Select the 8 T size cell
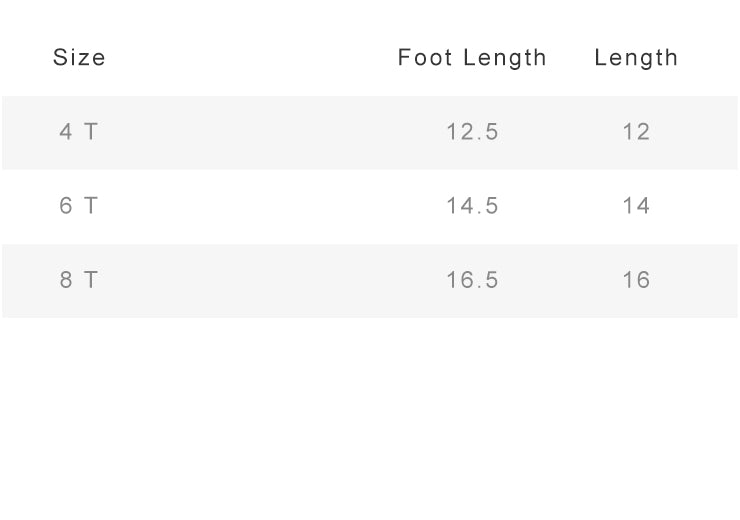This screenshot has height=520, width=740. (78, 280)
